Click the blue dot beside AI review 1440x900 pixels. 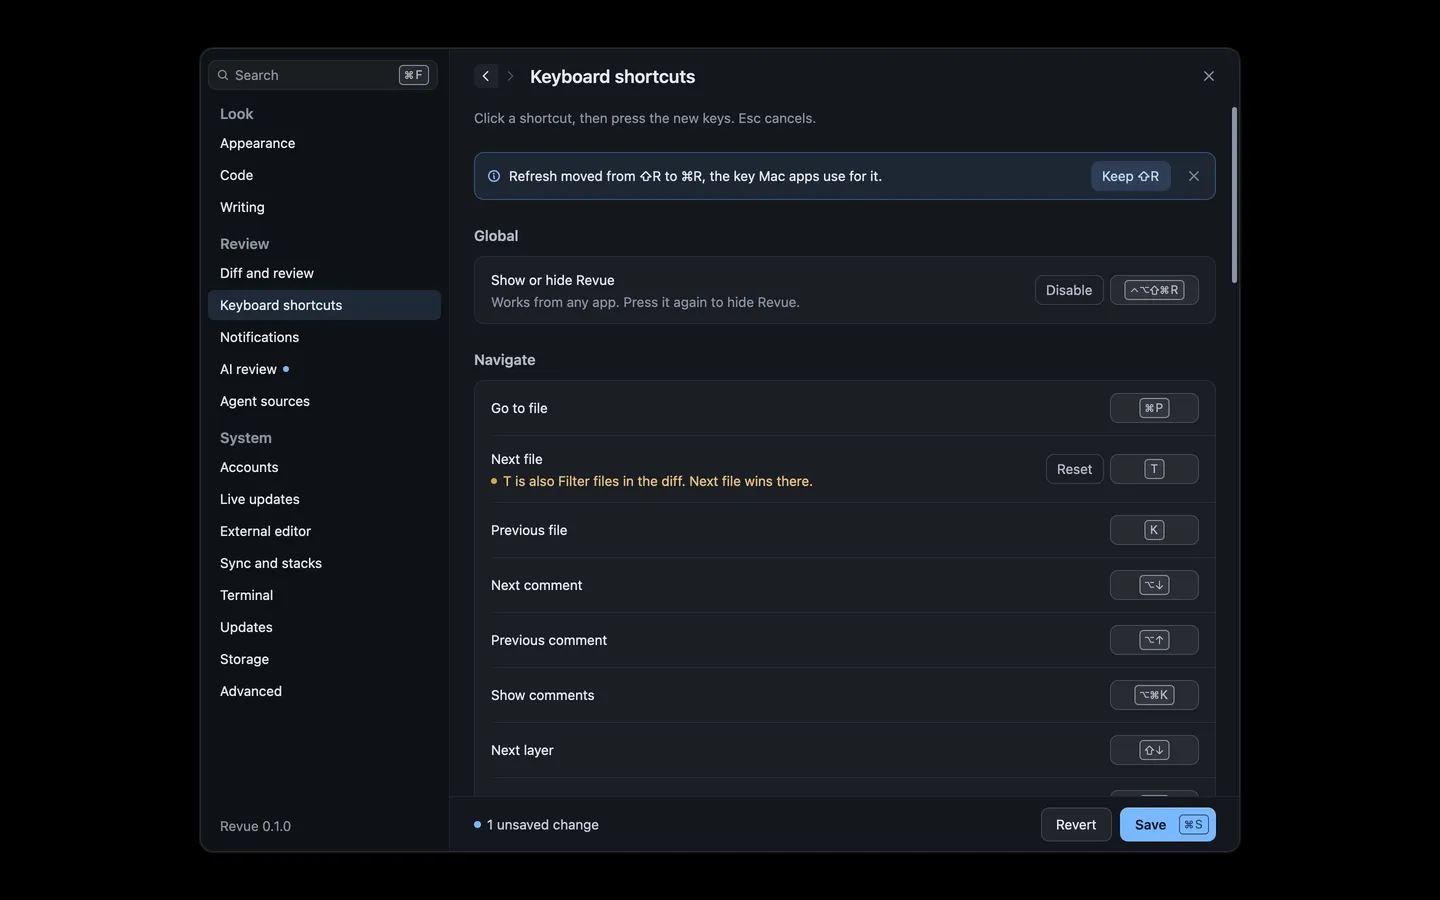(286, 369)
